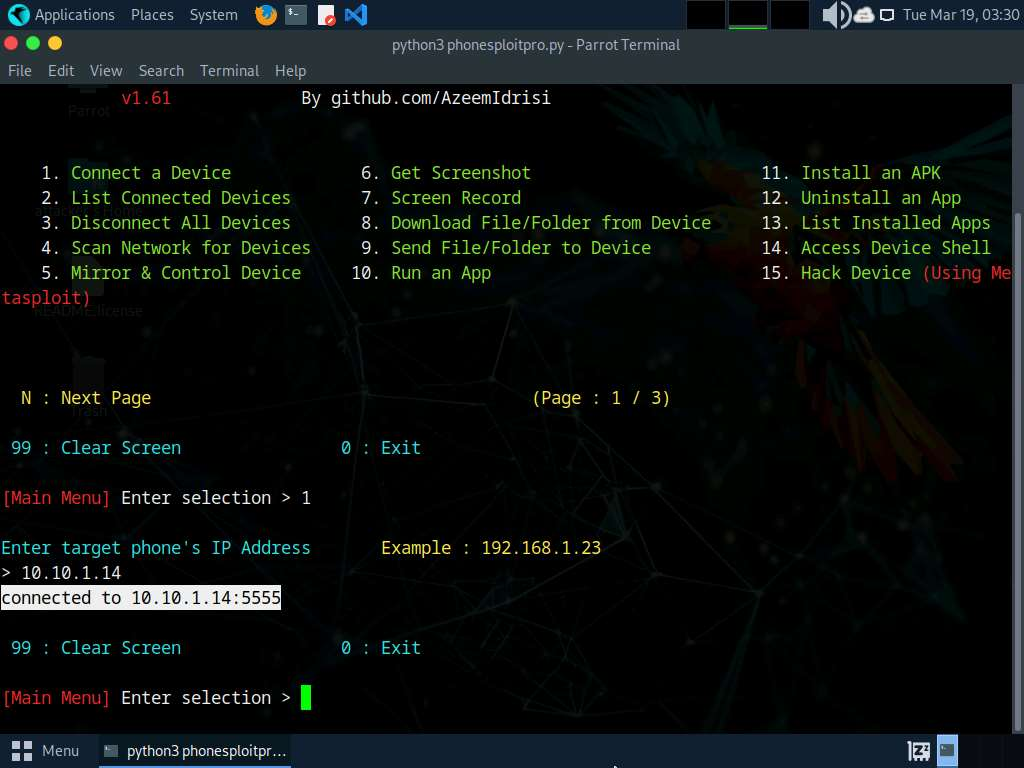Click the display/network tray icon
Screen dimensions: 1024x768
887,15
